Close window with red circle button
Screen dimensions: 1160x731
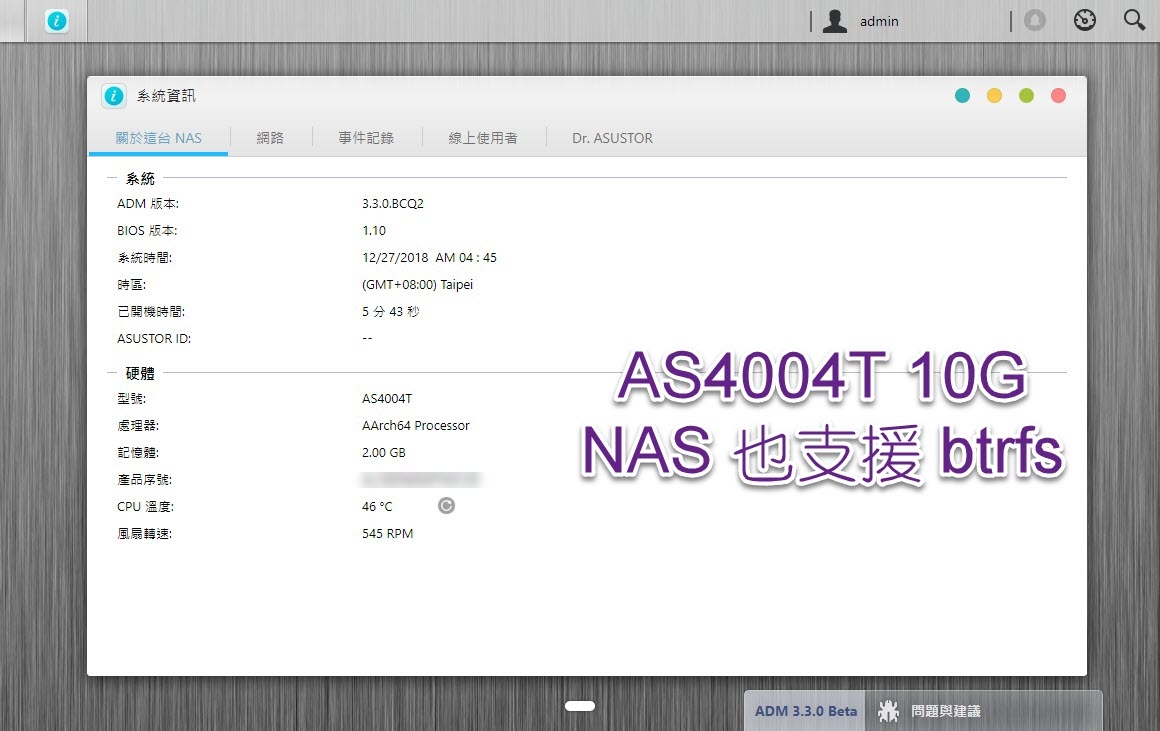pos(1058,95)
